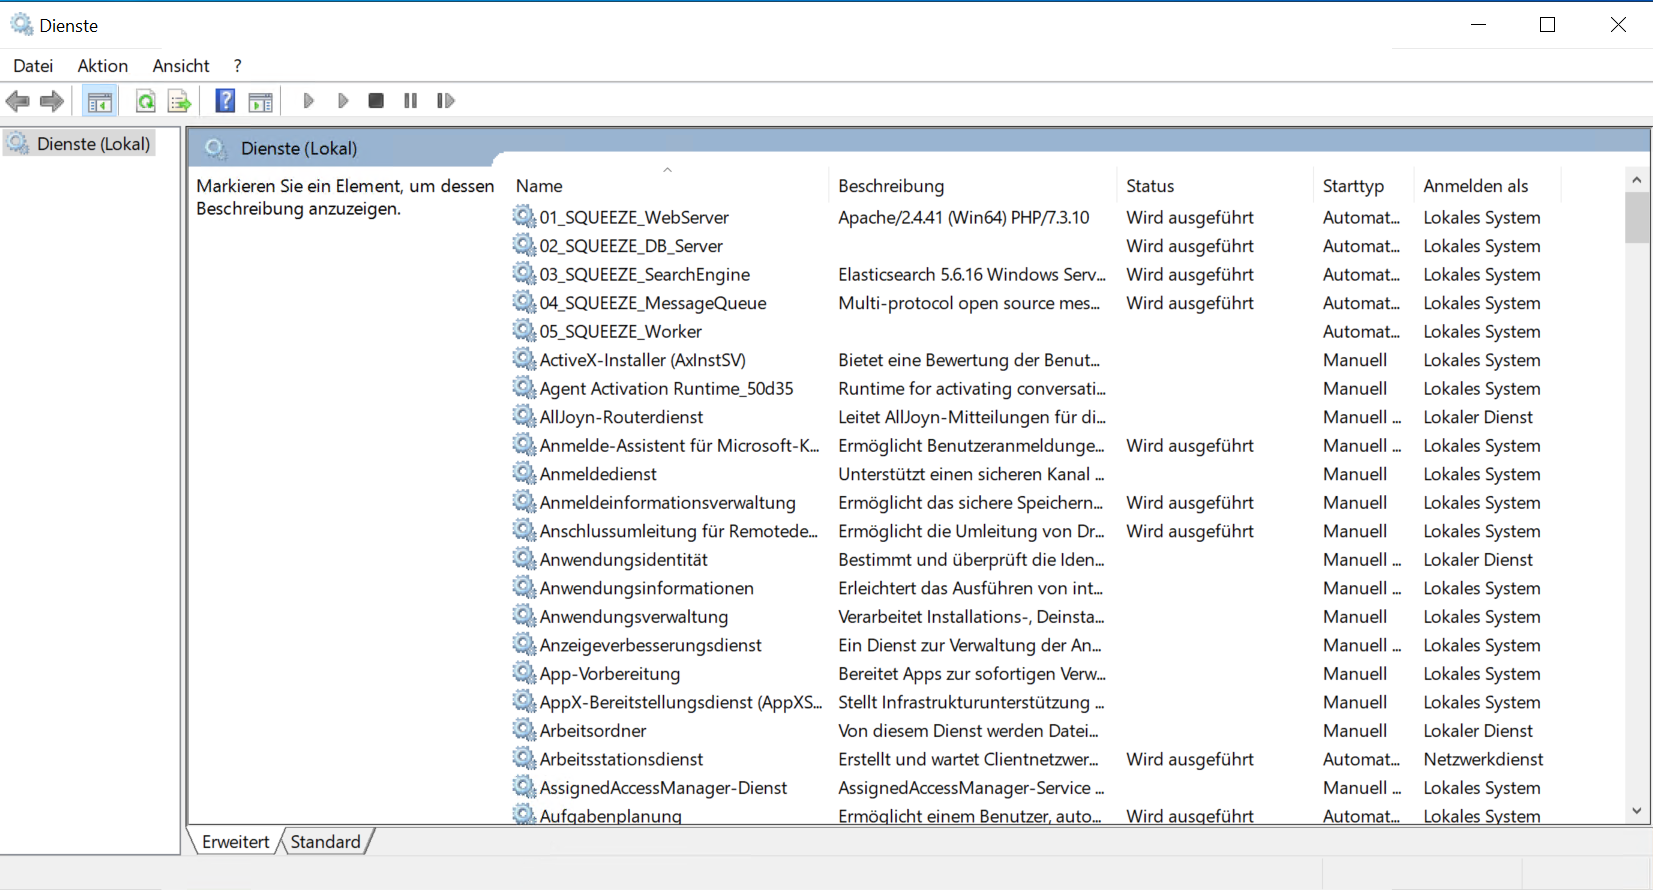
Task: Click the Start service play icon
Action: point(309,101)
